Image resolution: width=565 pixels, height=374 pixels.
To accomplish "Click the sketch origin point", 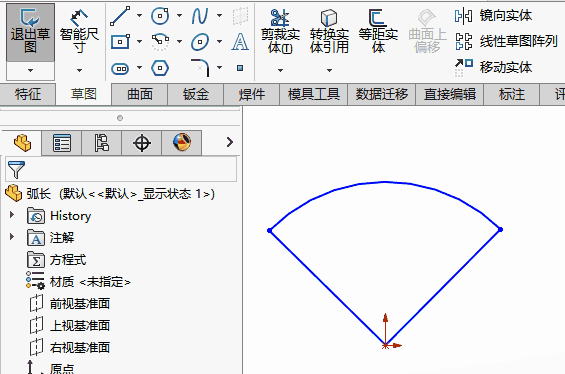I will [x=385, y=345].
